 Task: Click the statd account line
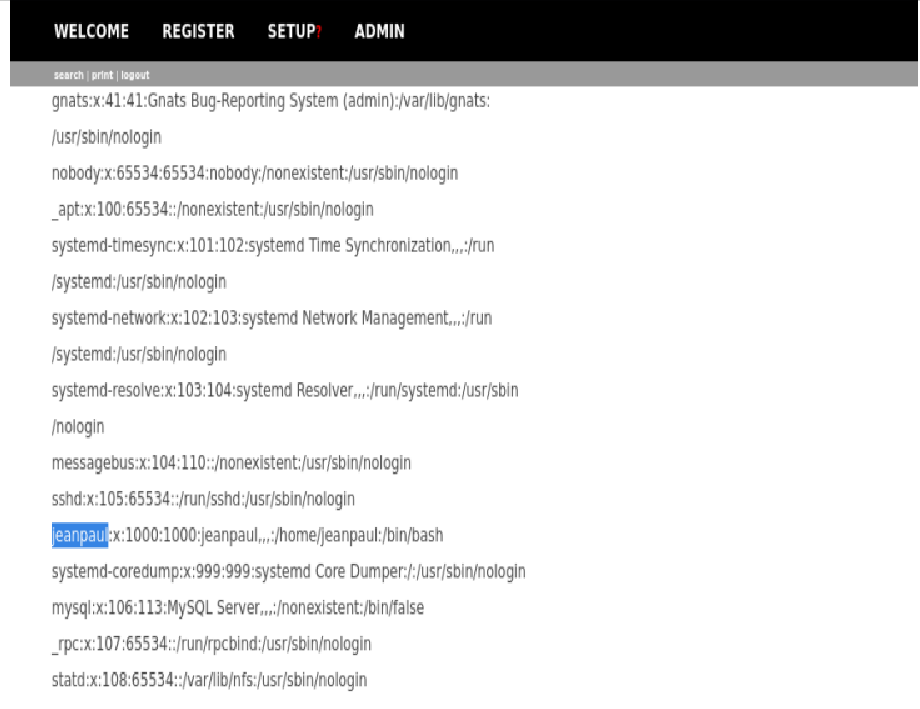pos(209,680)
